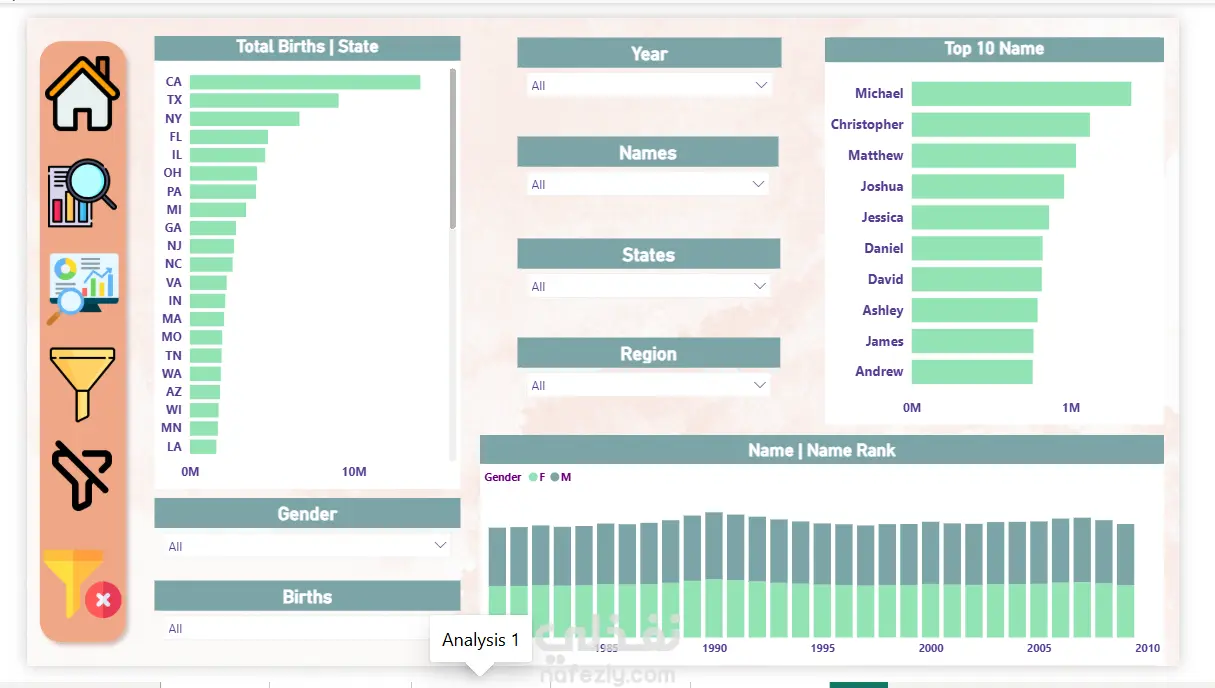Click the crossed-out funnel icon

click(82, 475)
